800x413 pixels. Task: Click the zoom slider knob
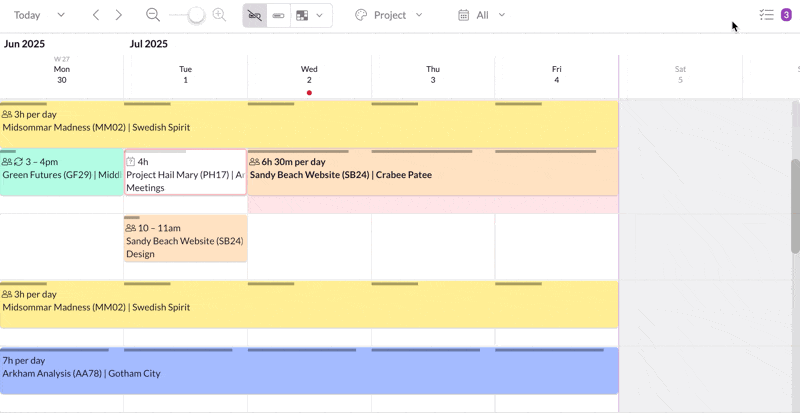pos(196,15)
